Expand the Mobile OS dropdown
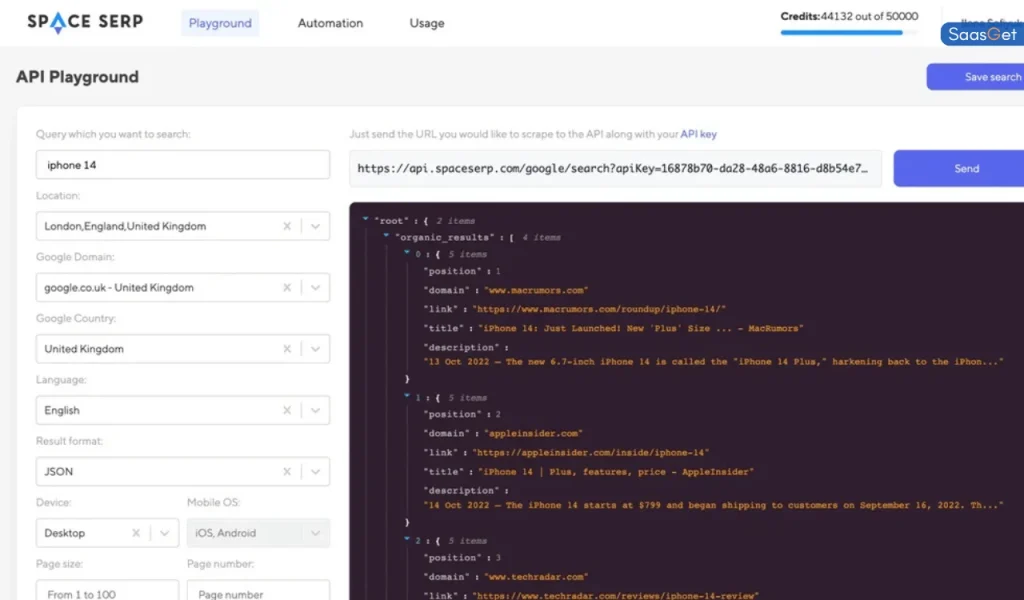Viewport: 1024px width, 600px height. [315, 533]
